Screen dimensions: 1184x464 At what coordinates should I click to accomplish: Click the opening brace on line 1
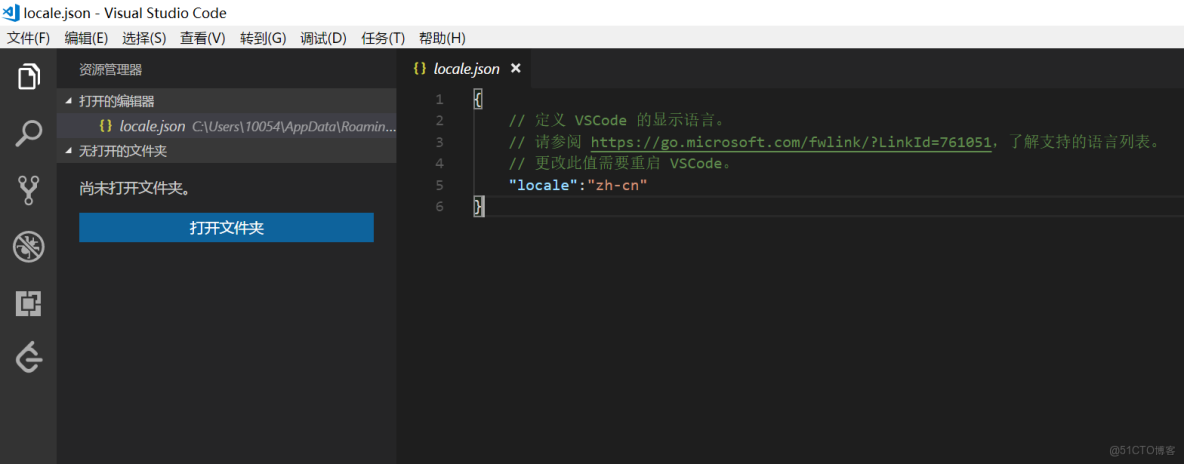[477, 99]
